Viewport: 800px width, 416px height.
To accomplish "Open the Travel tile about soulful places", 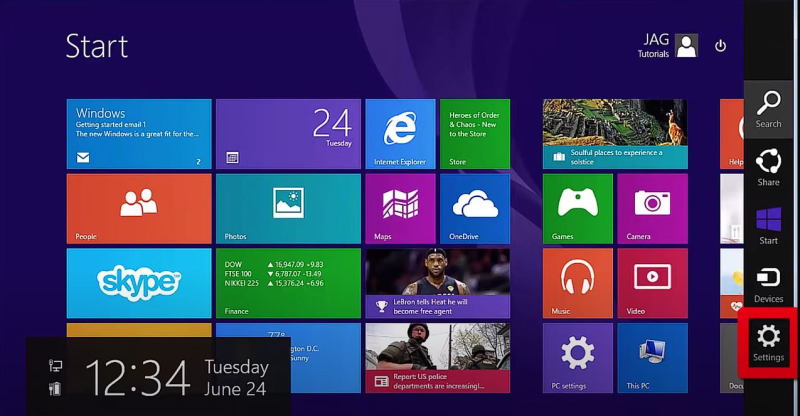I will point(615,134).
